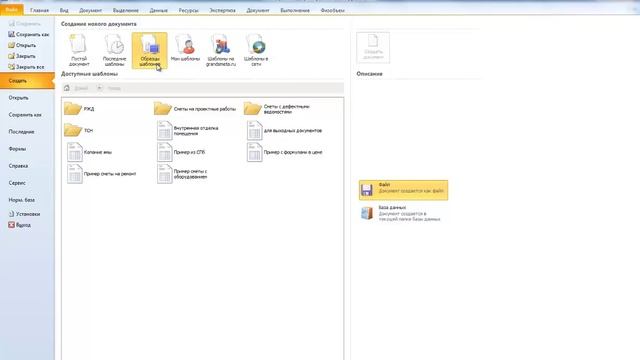Select the Образцы шаблонов icon

pyautogui.click(x=149, y=50)
